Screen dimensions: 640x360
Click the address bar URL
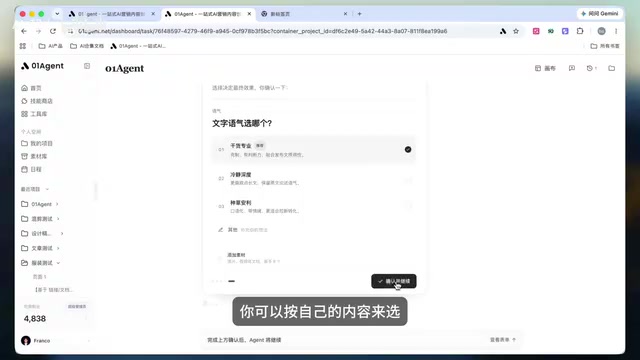point(262,31)
